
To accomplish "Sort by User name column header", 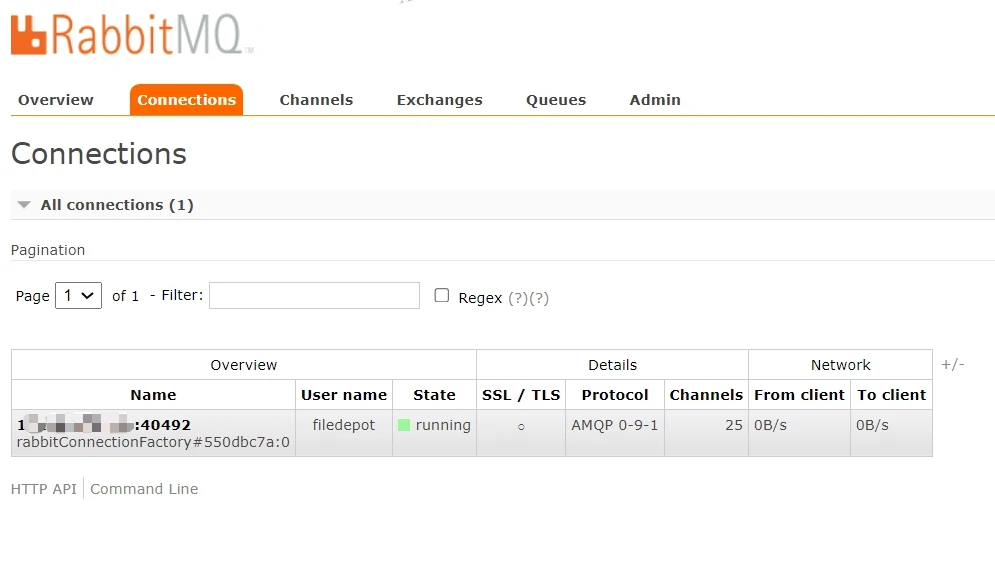I will pos(343,395).
